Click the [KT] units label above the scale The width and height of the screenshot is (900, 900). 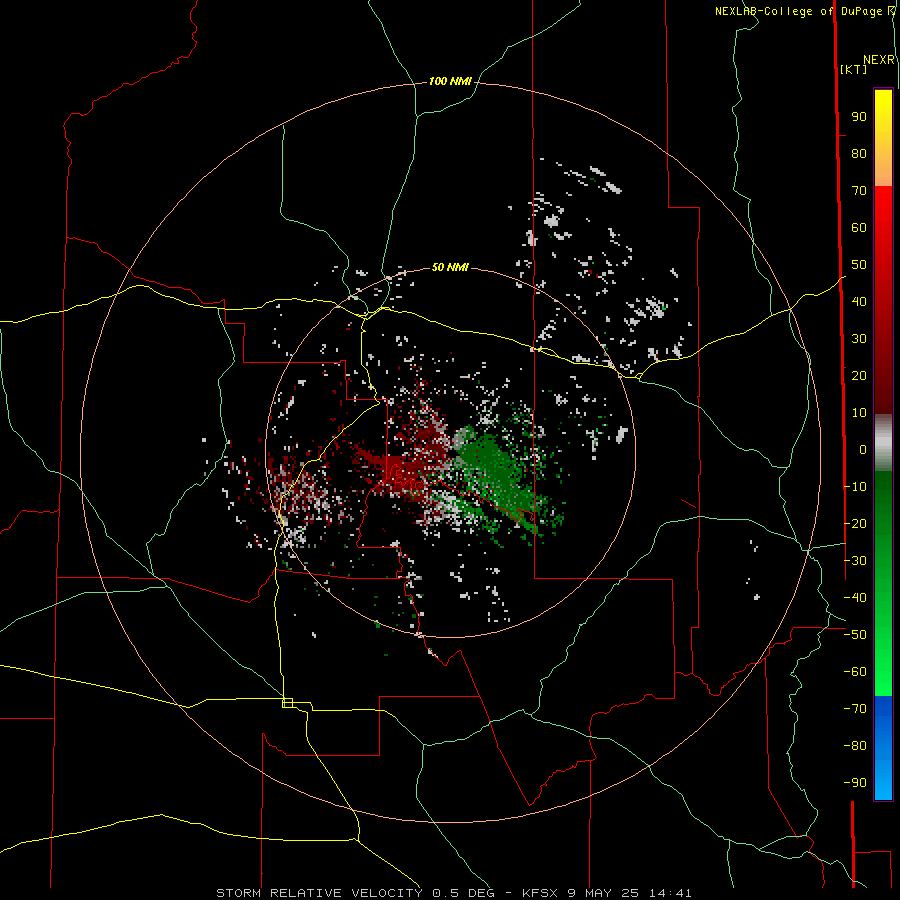[853, 69]
